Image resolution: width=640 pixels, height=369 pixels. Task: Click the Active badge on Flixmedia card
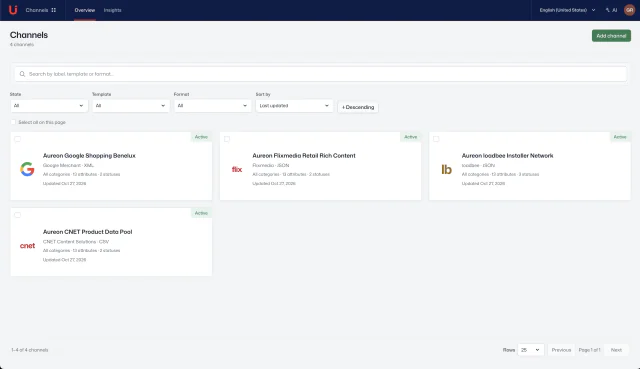[411, 137]
